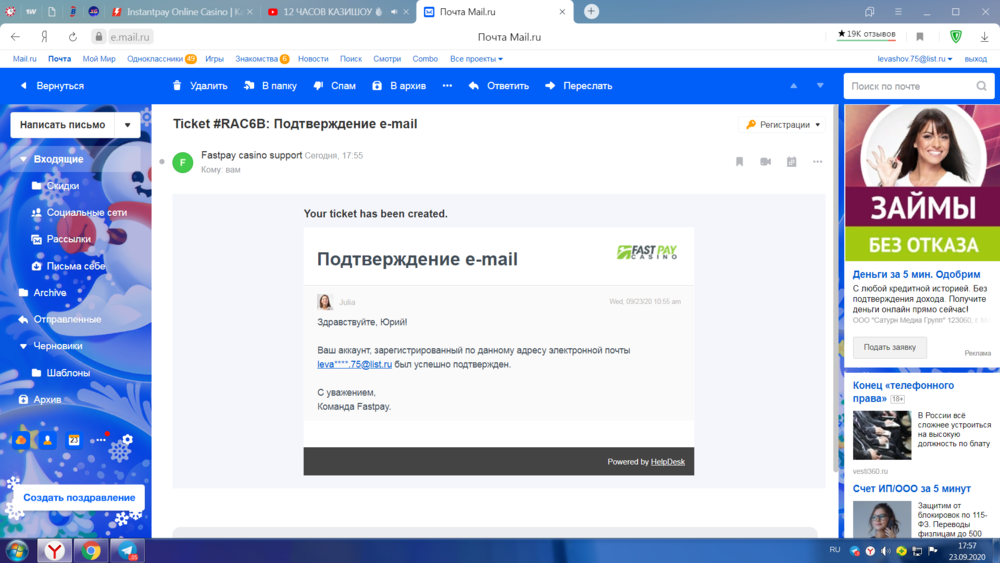1000x563 pixels.
Task: Archive the message with В архив
Action: [399, 85]
